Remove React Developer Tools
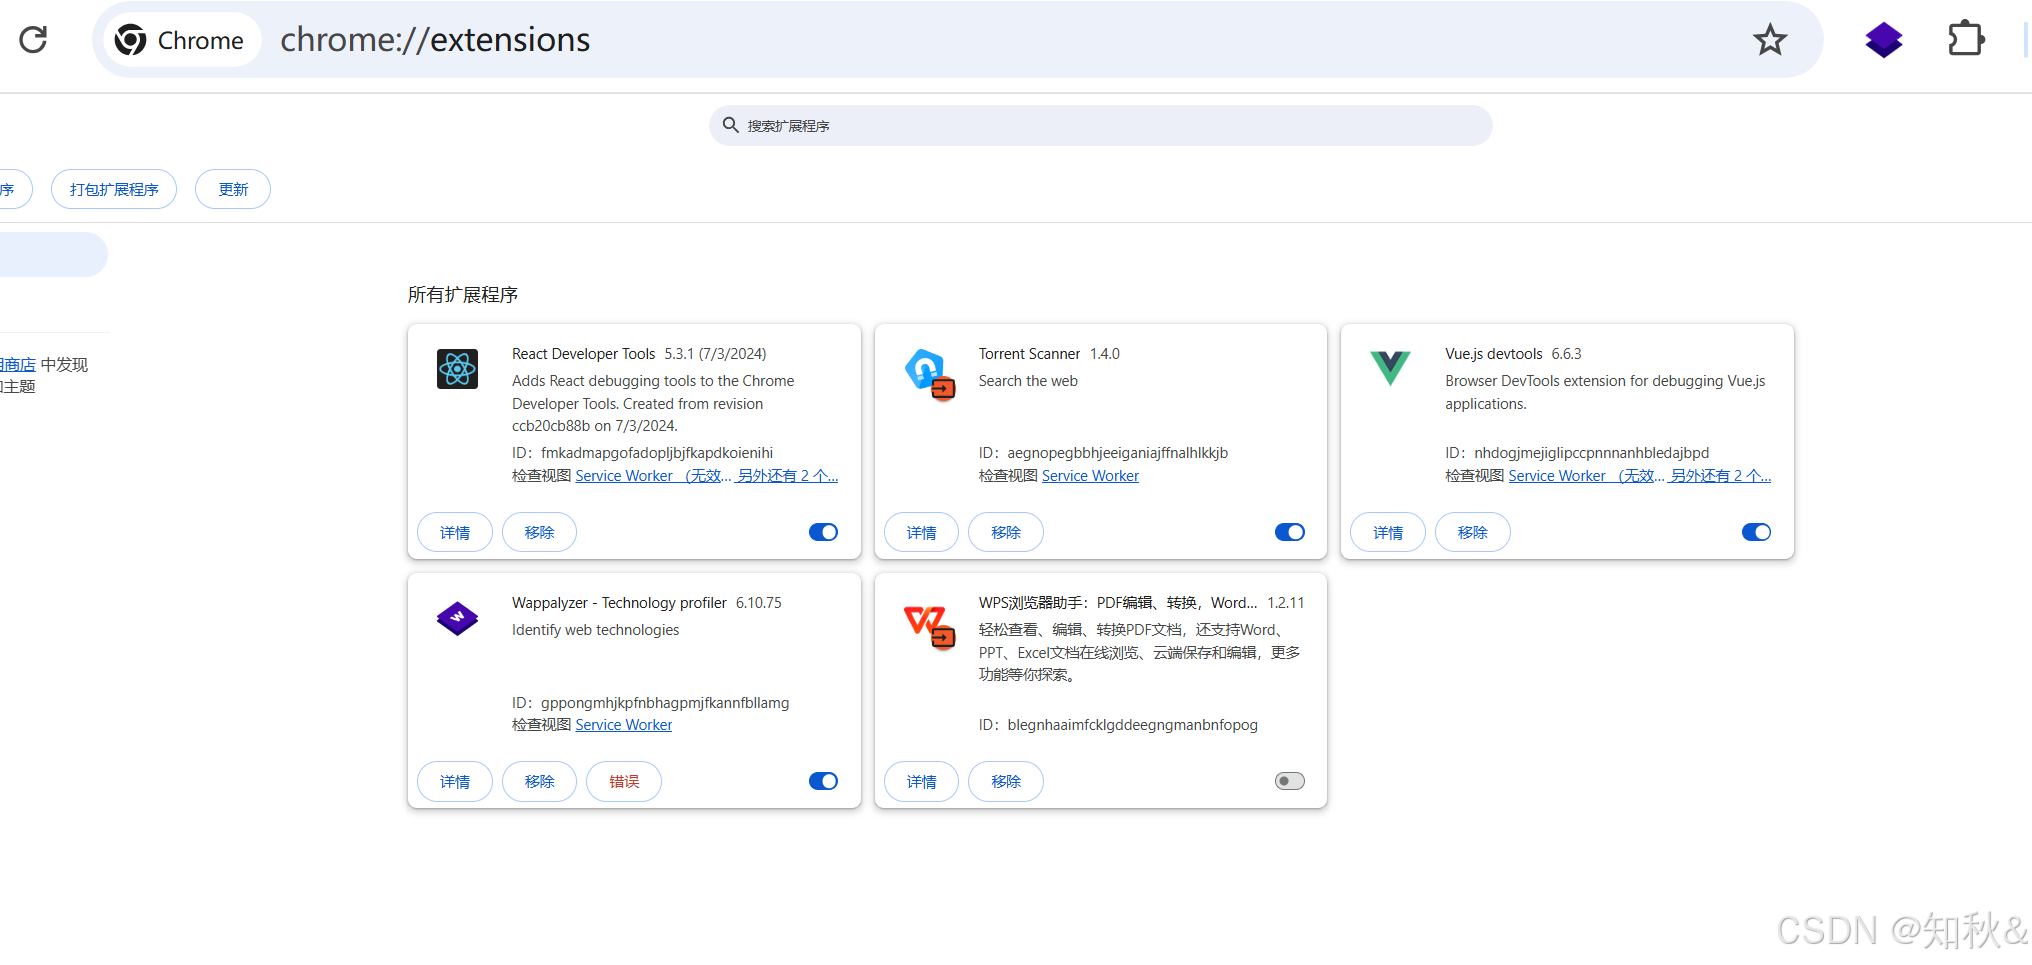Image resolution: width=2032 pixels, height=965 pixels. coord(539,532)
